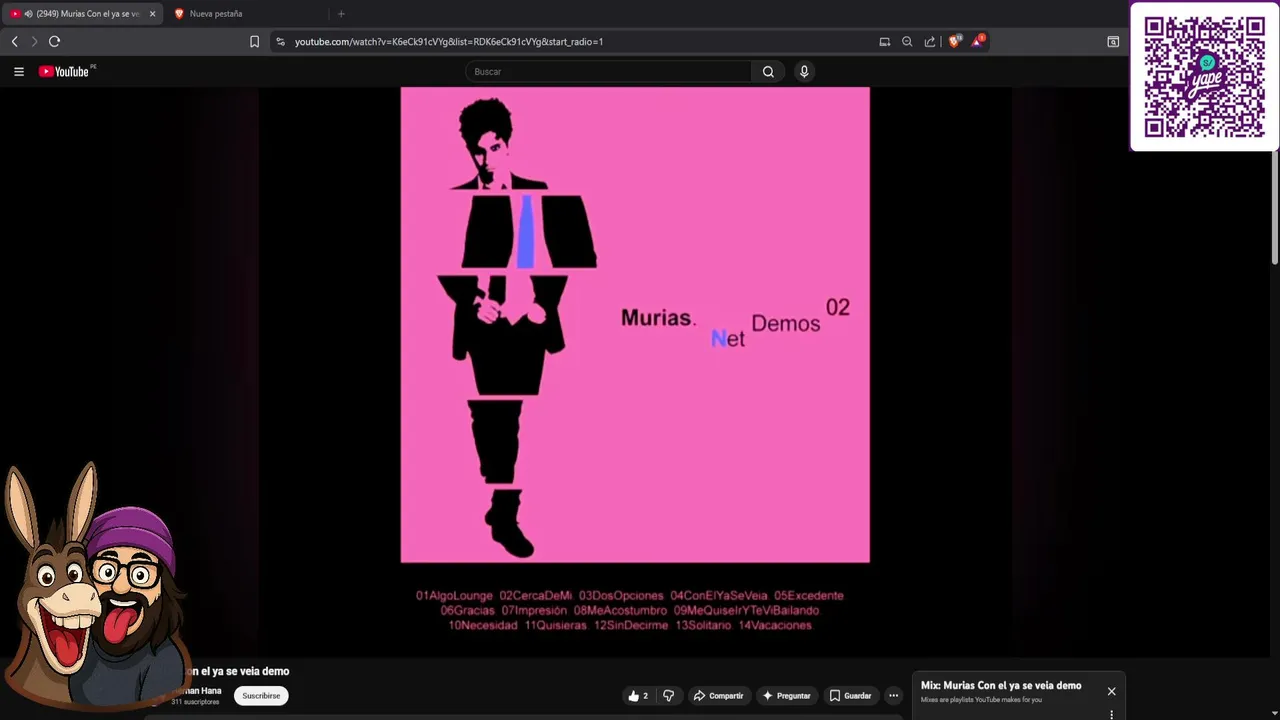Toggle the browser sidebar panel icon

pyautogui.click(x=1113, y=42)
